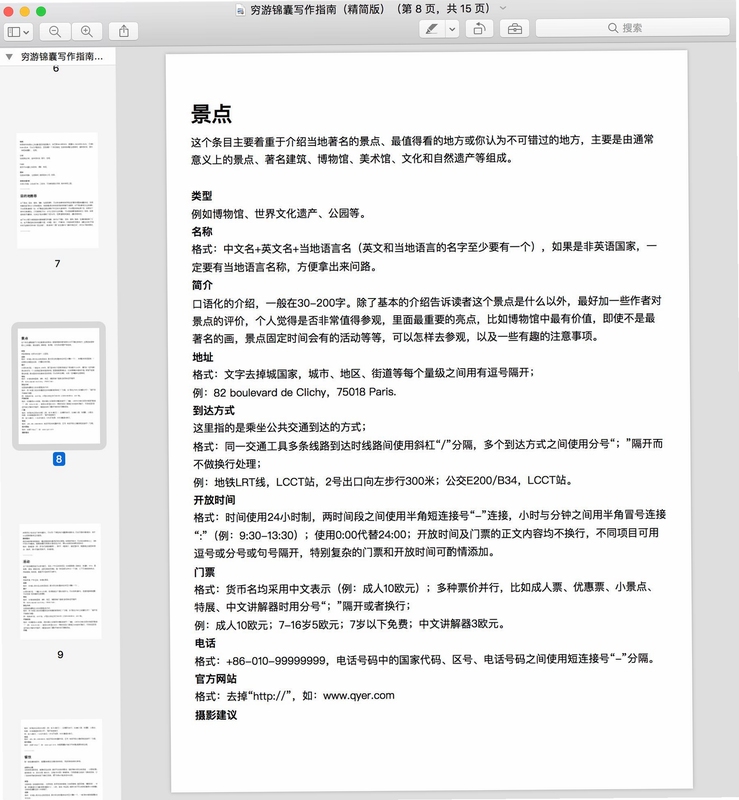This screenshot has height=800, width=739.
Task: Open the window title dropdown chevron
Action: point(503,8)
